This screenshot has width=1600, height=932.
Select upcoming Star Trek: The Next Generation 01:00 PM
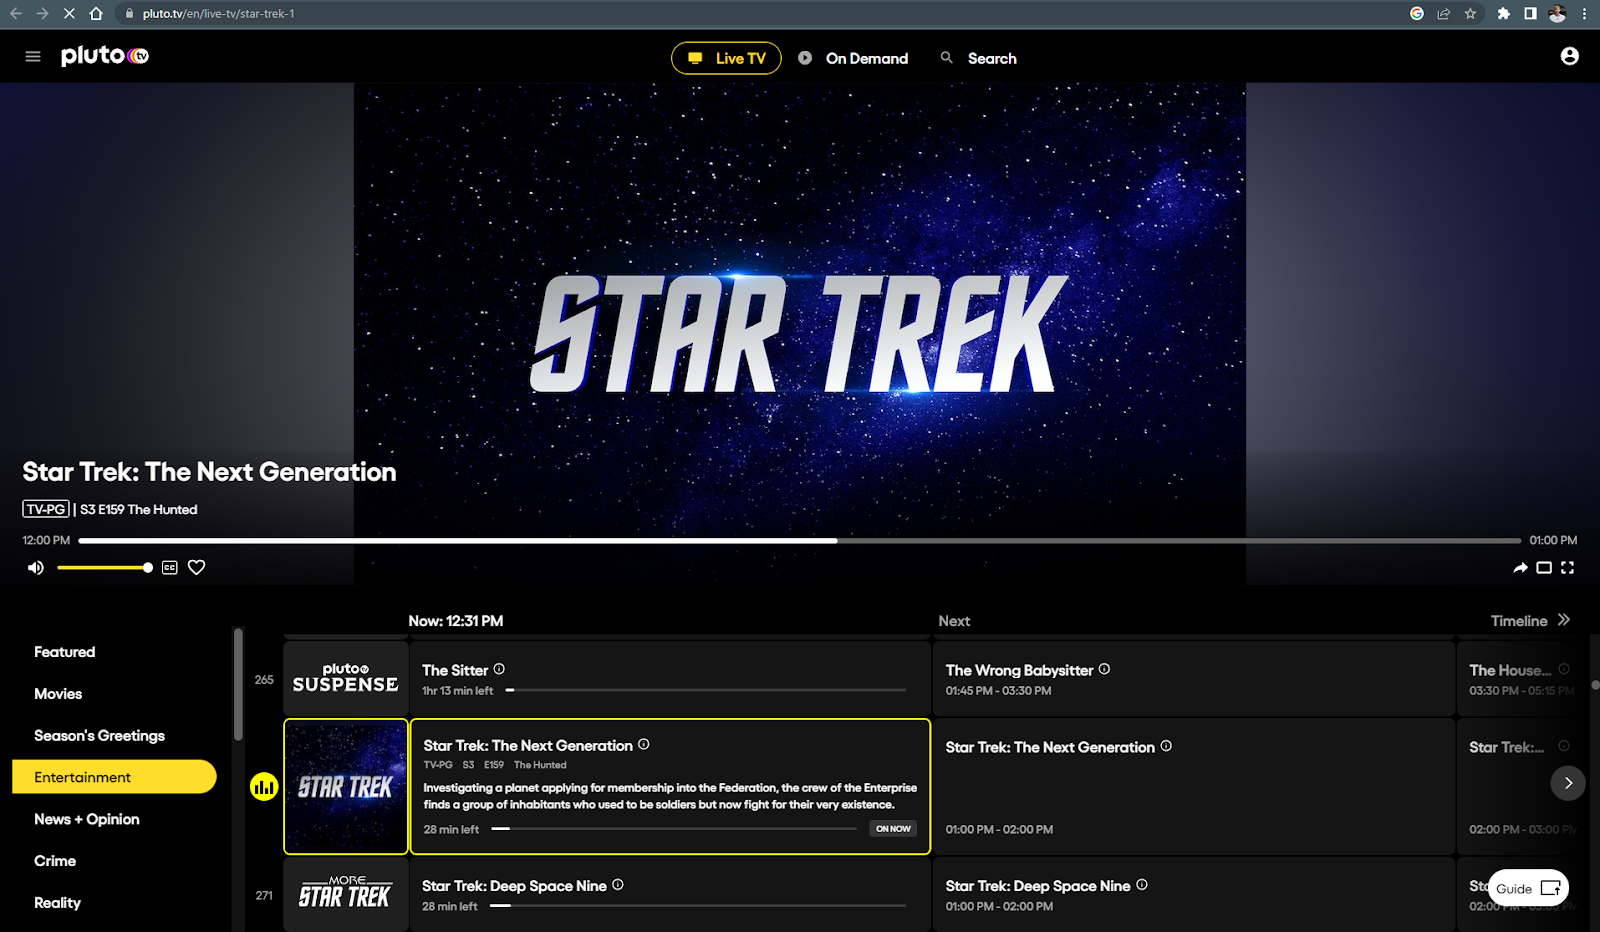[x=1194, y=787]
